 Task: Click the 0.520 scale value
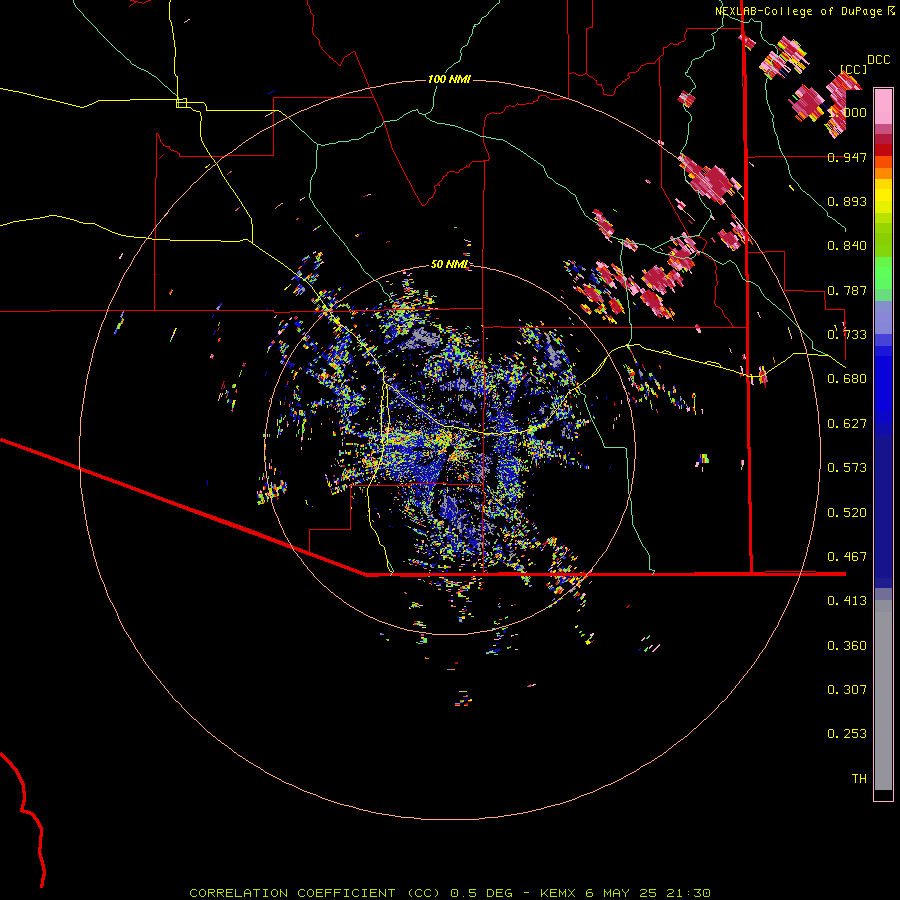tap(847, 513)
